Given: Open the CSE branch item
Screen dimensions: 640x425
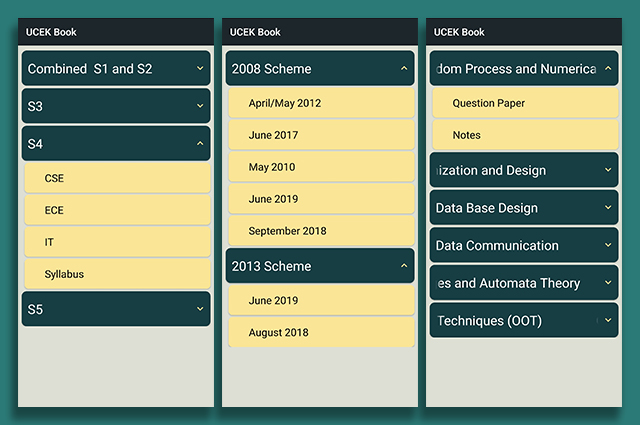Looking at the screenshot, I should pyautogui.click(x=116, y=178).
